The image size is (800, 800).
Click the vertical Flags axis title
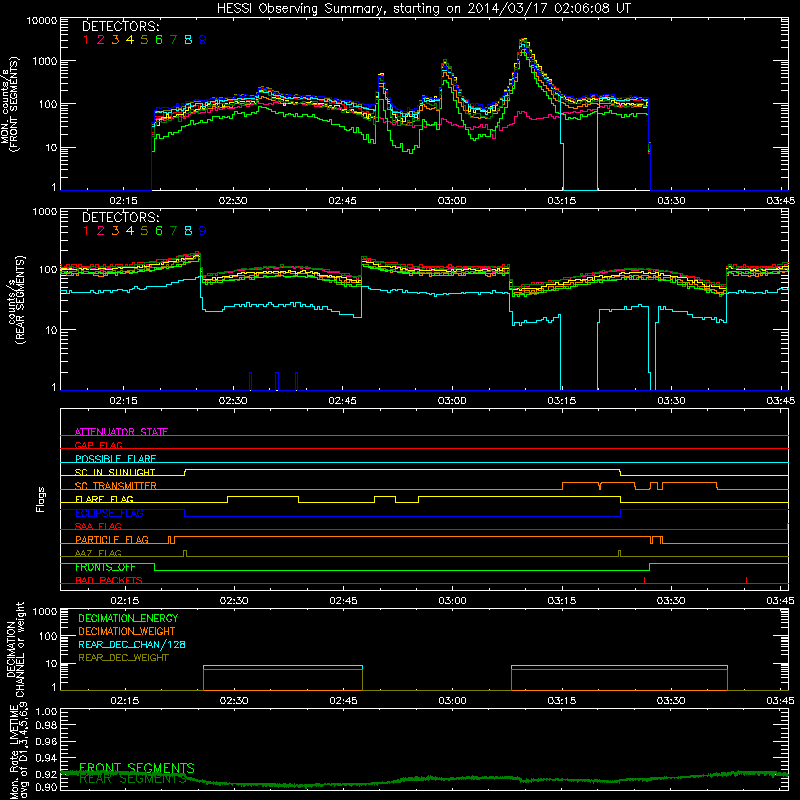(x=41, y=499)
